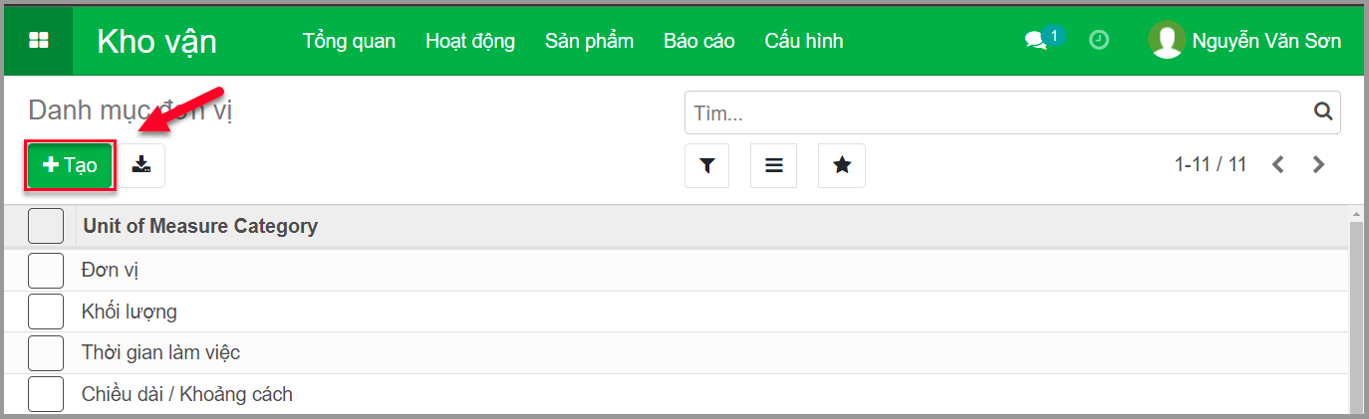The width and height of the screenshot is (1369, 419).
Task: Open the Group By dropdown
Action: tap(774, 166)
